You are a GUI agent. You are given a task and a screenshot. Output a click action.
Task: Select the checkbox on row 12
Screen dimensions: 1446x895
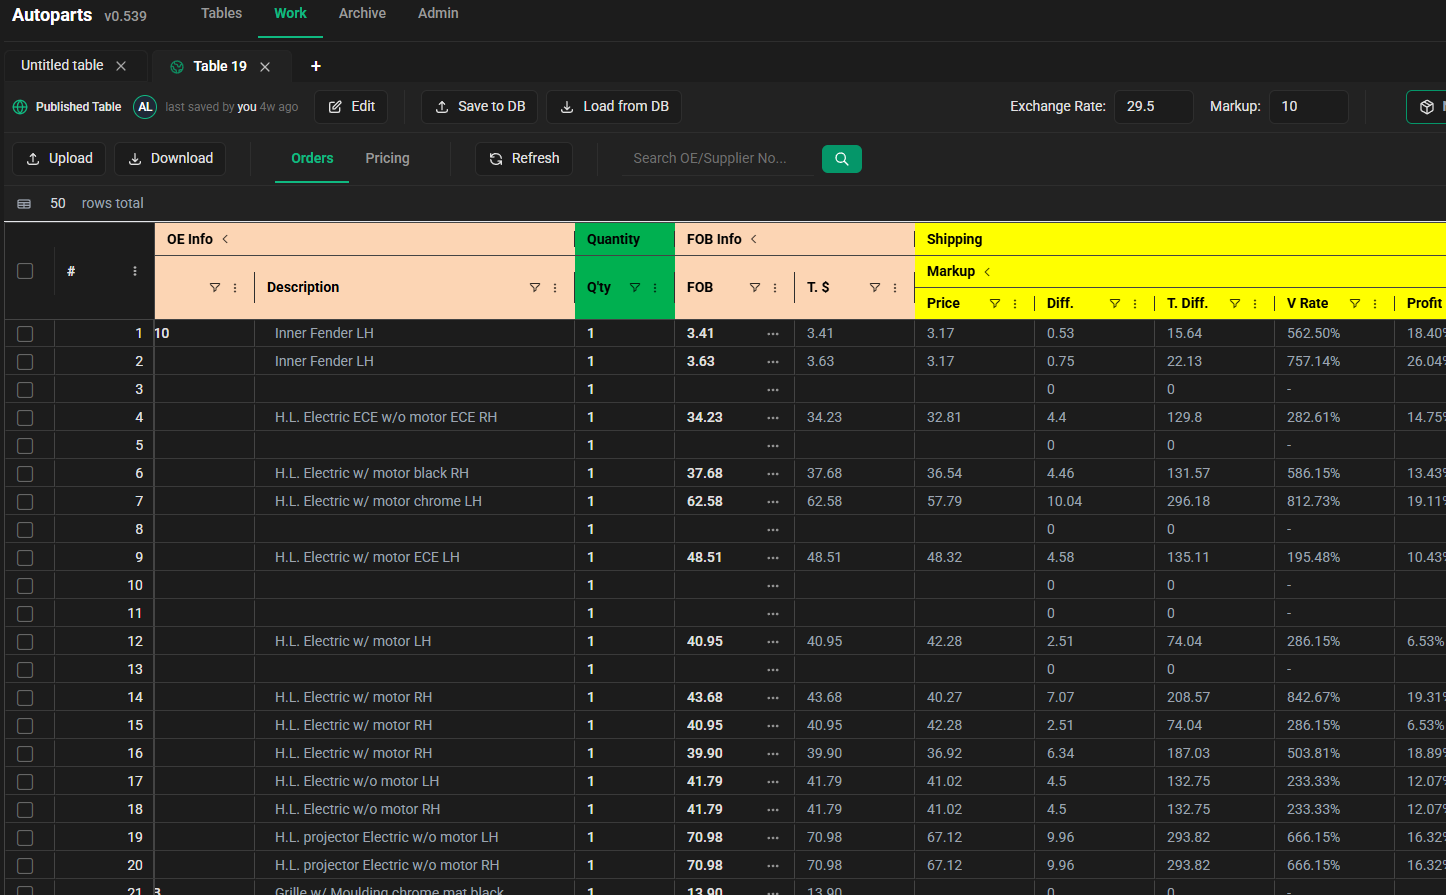click(x=24, y=641)
